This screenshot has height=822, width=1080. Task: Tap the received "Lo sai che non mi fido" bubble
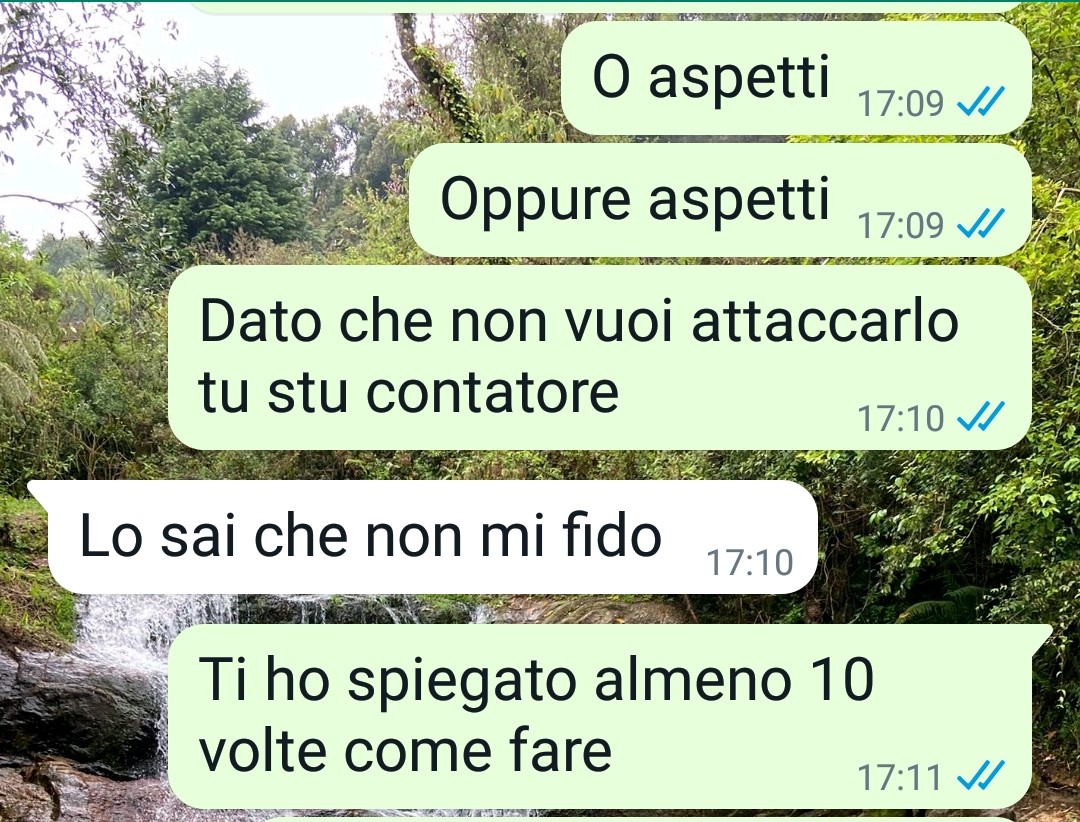point(423,537)
